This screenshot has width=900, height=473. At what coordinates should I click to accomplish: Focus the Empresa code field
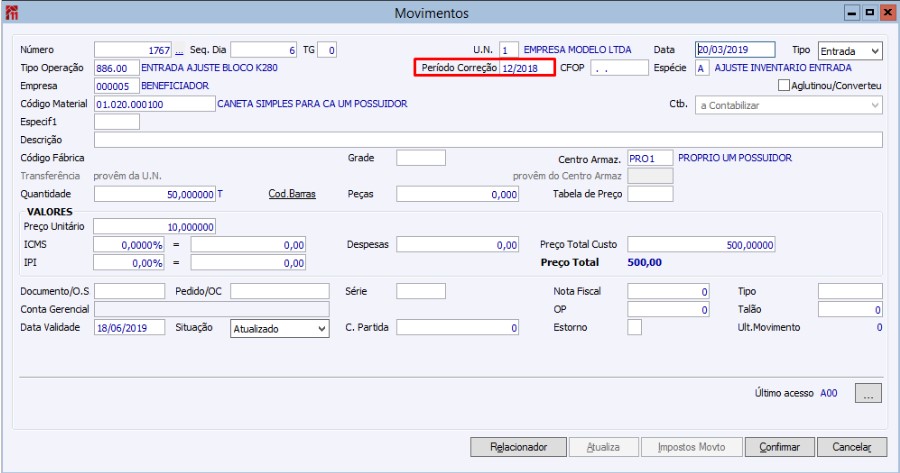[x=117, y=86]
